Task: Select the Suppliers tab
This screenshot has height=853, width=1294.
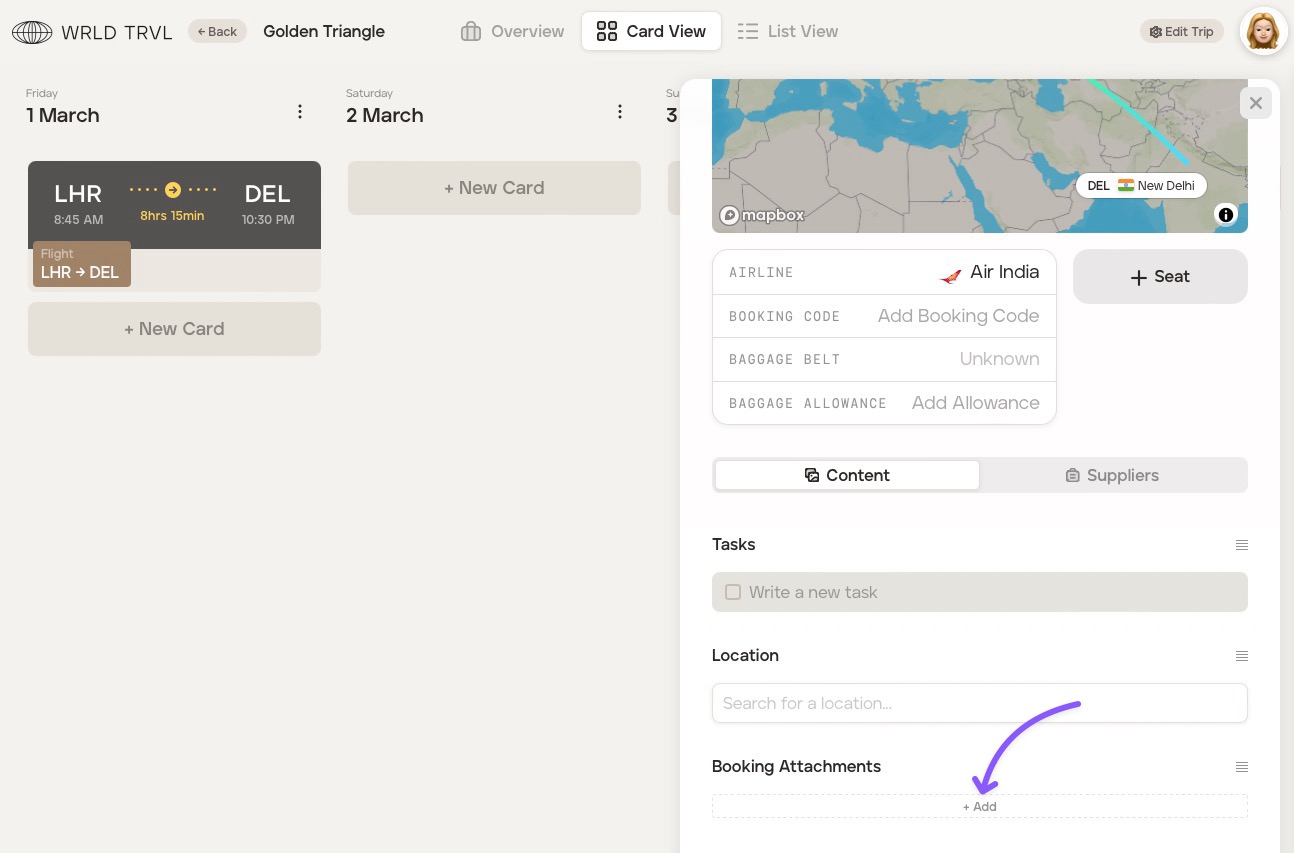Action: pos(1112,475)
